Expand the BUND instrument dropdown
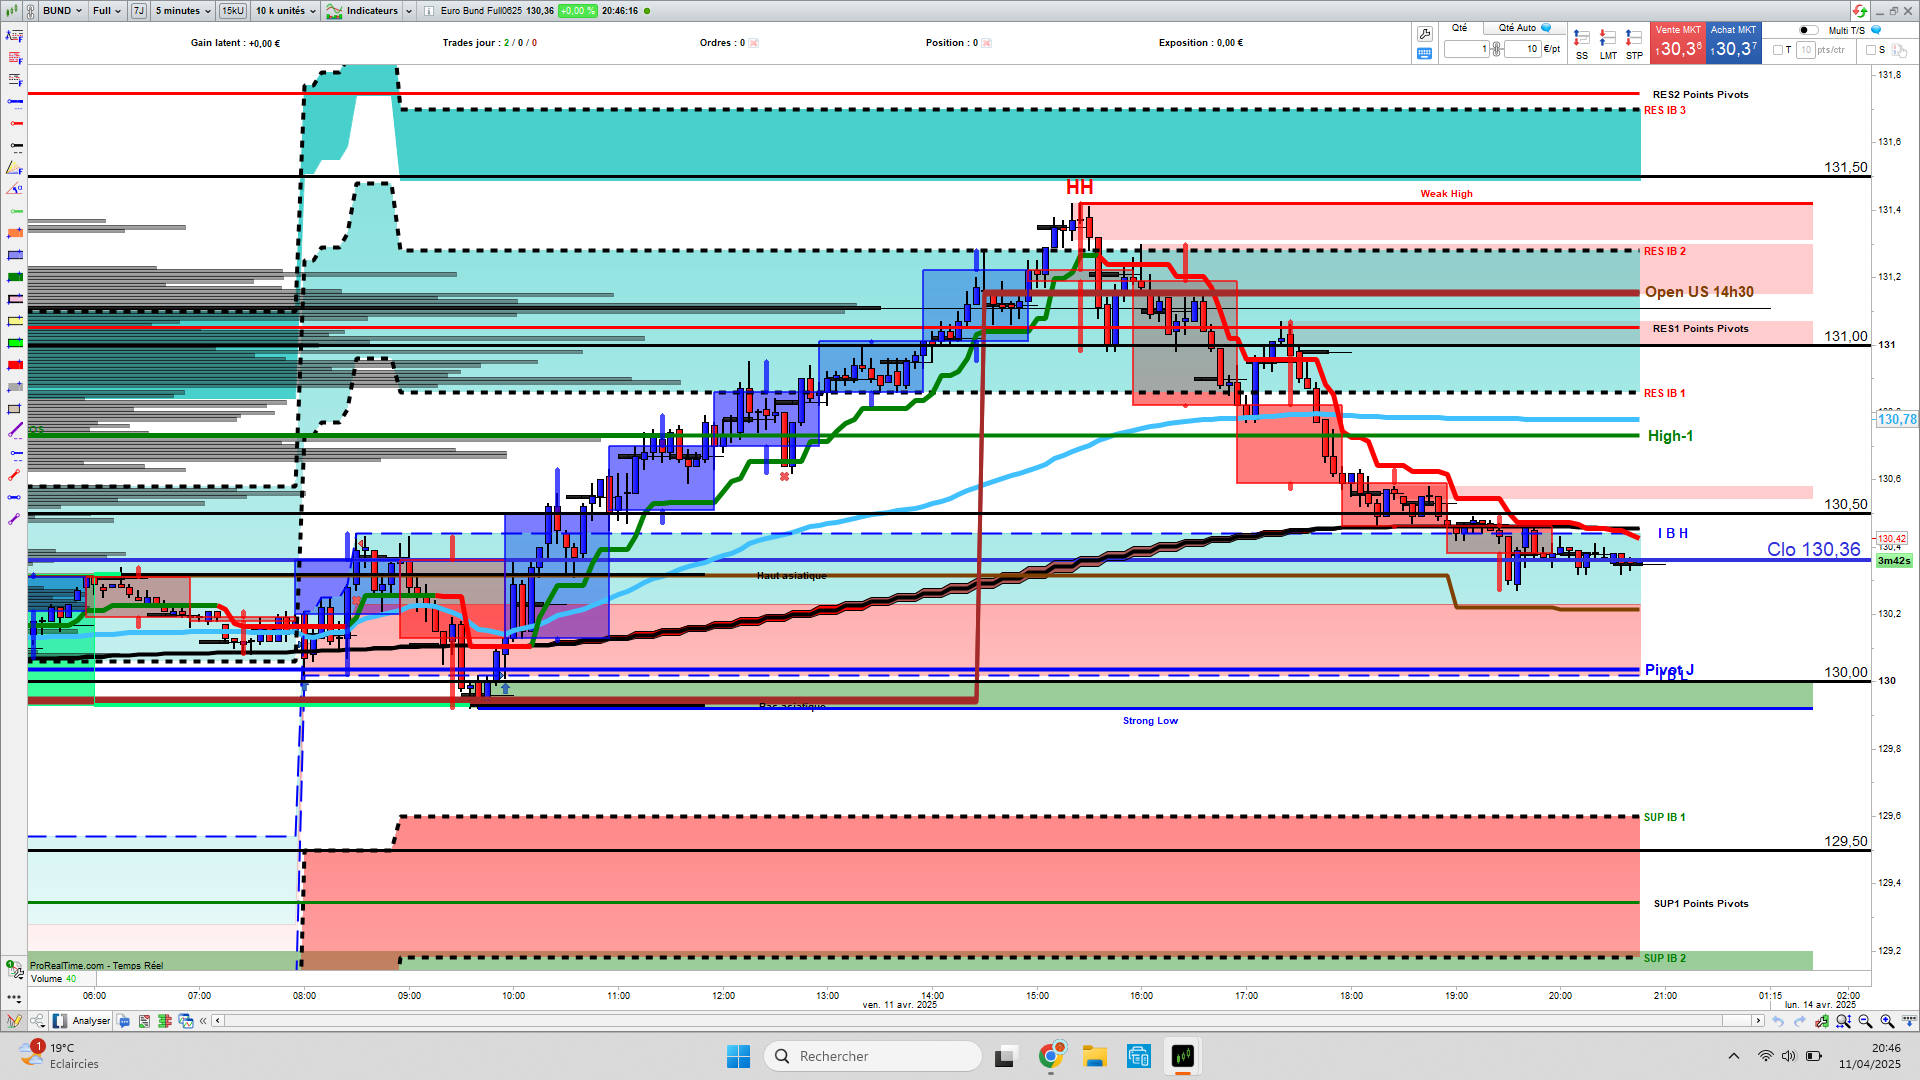 coord(62,11)
